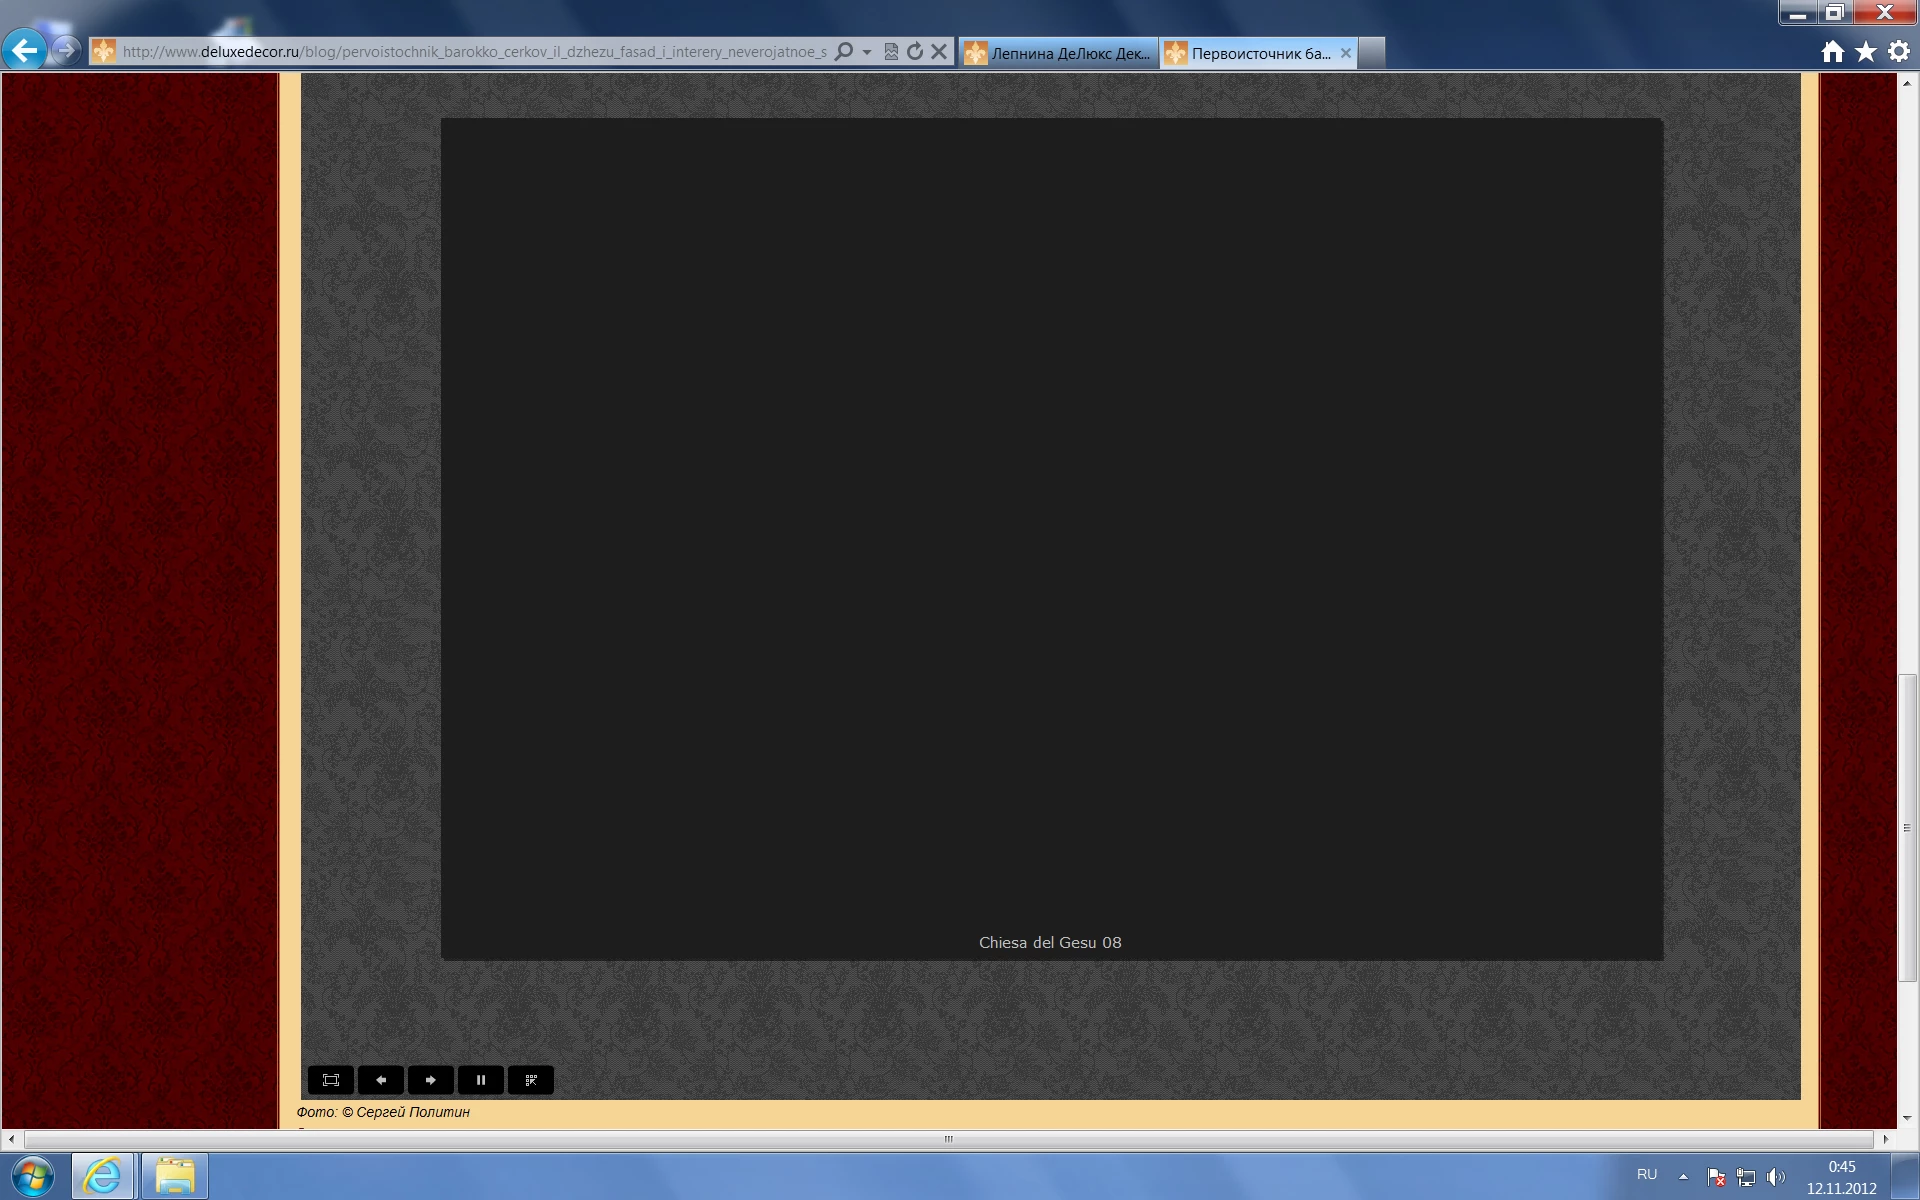Click the browser forward arrow
Viewport: 1920px width, 1200px height.
(x=66, y=50)
